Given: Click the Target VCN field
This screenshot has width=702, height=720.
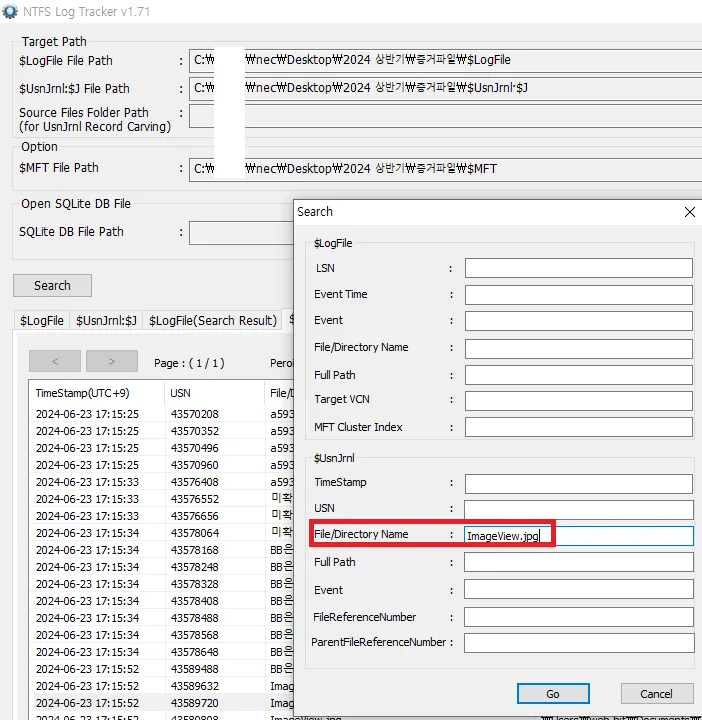Looking at the screenshot, I should click(x=578, y=400).
